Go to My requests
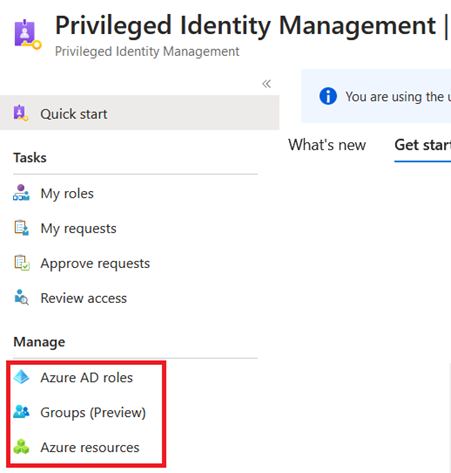Image resolution: width=451 pixels, height=473 pixels. pos(78,228)
